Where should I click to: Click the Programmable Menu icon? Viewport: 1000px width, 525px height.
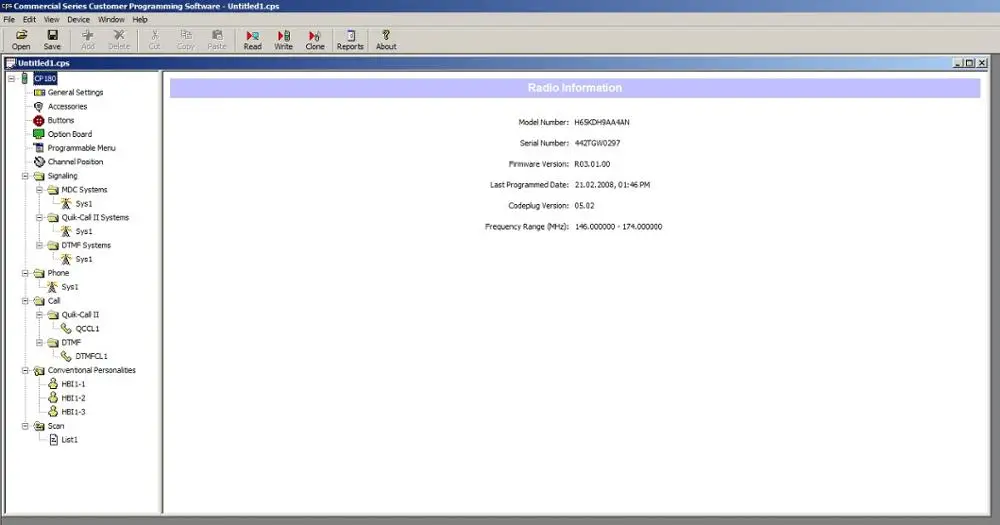click(x=39, y=148)
